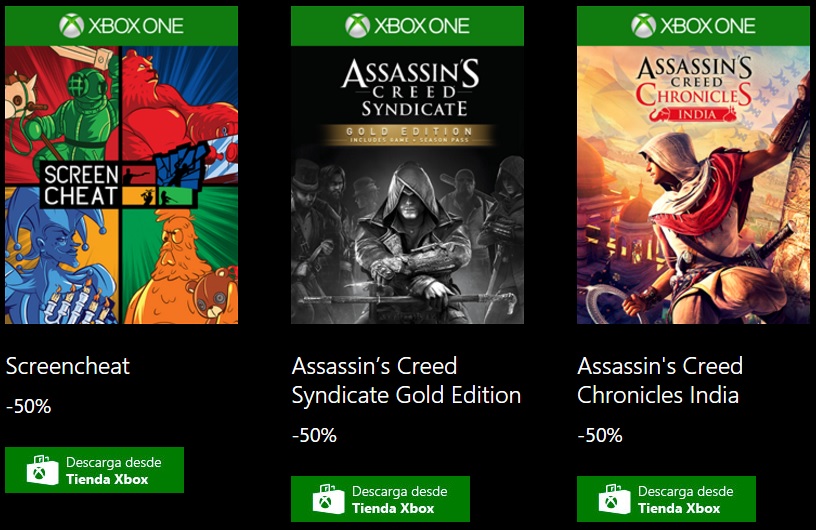Screen dimensions: 816x530
Task: Open the Assassin's Creed Syndicate cover art
Action: tap(407, 185)
